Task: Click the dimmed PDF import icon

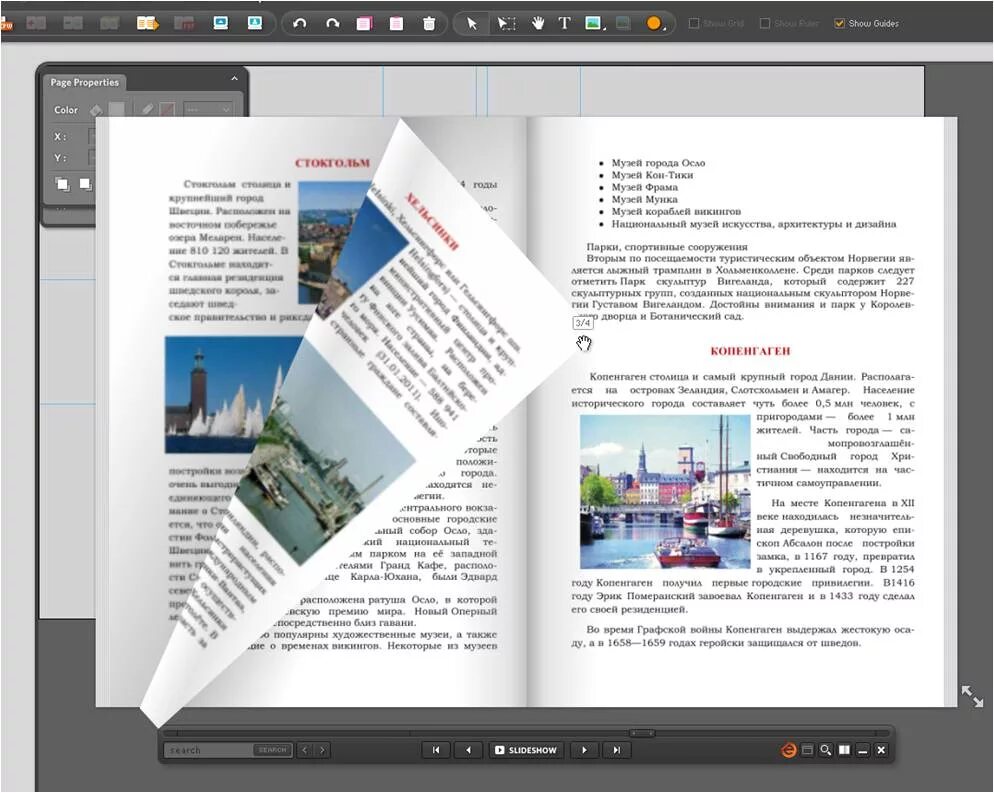Action: (x=184, y=24)
